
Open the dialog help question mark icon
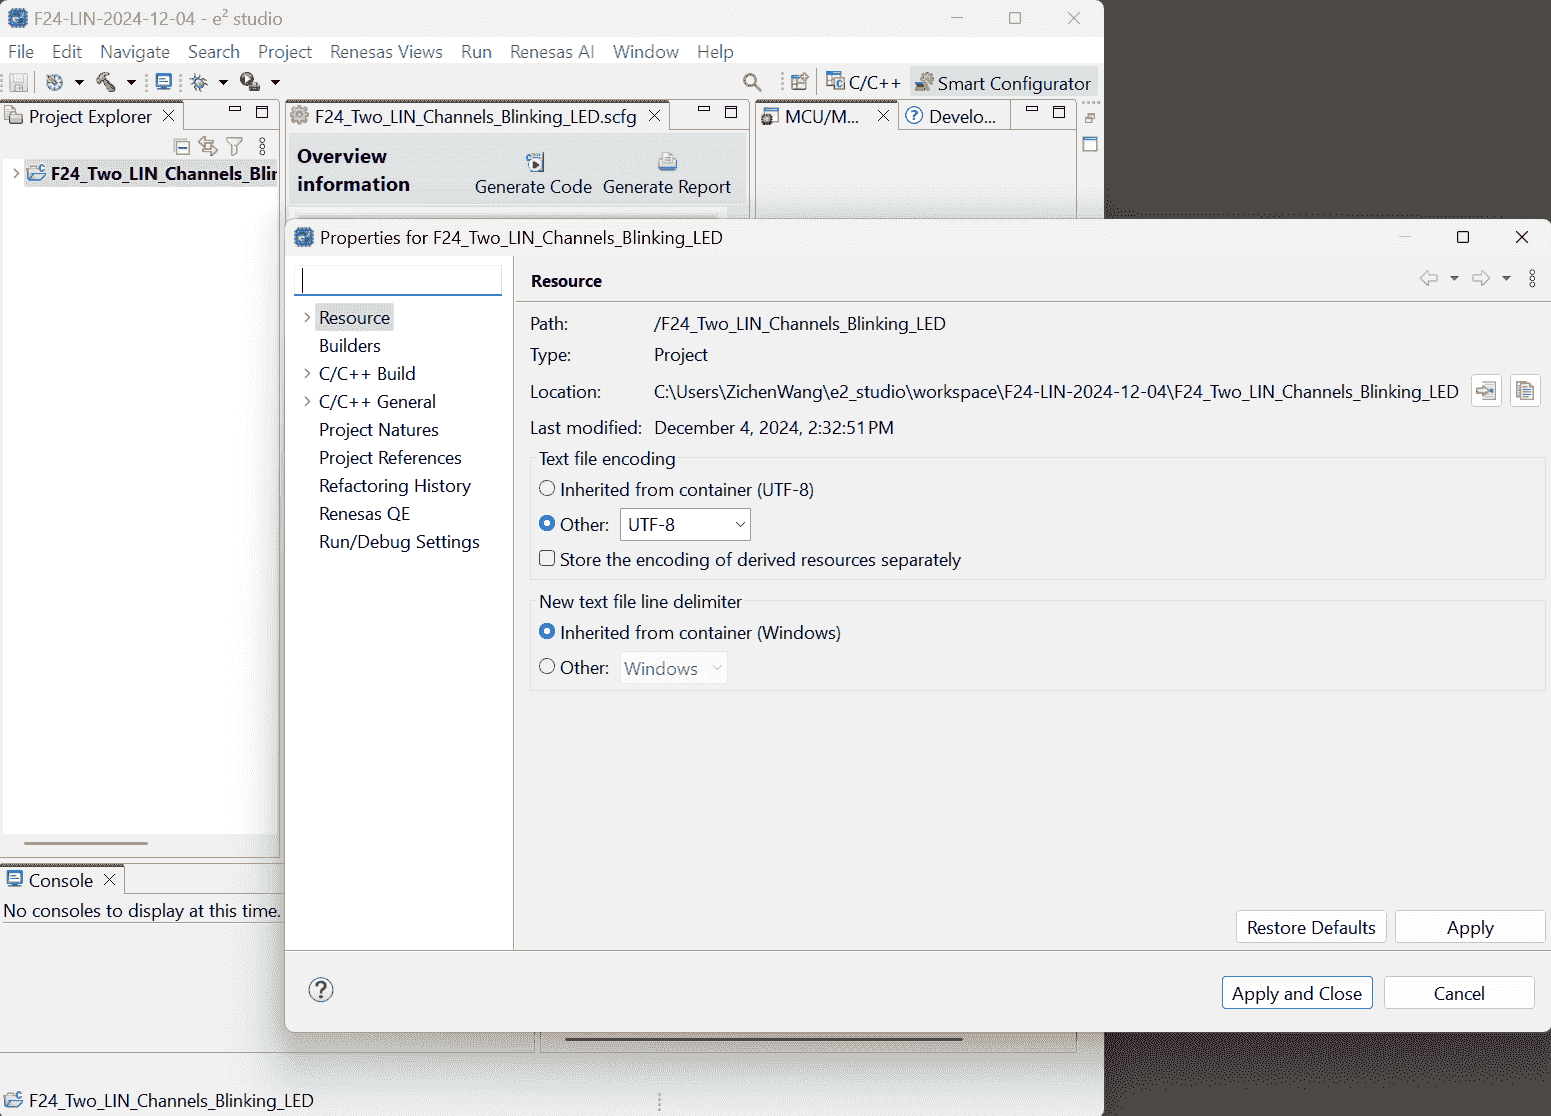pos(321,990)
